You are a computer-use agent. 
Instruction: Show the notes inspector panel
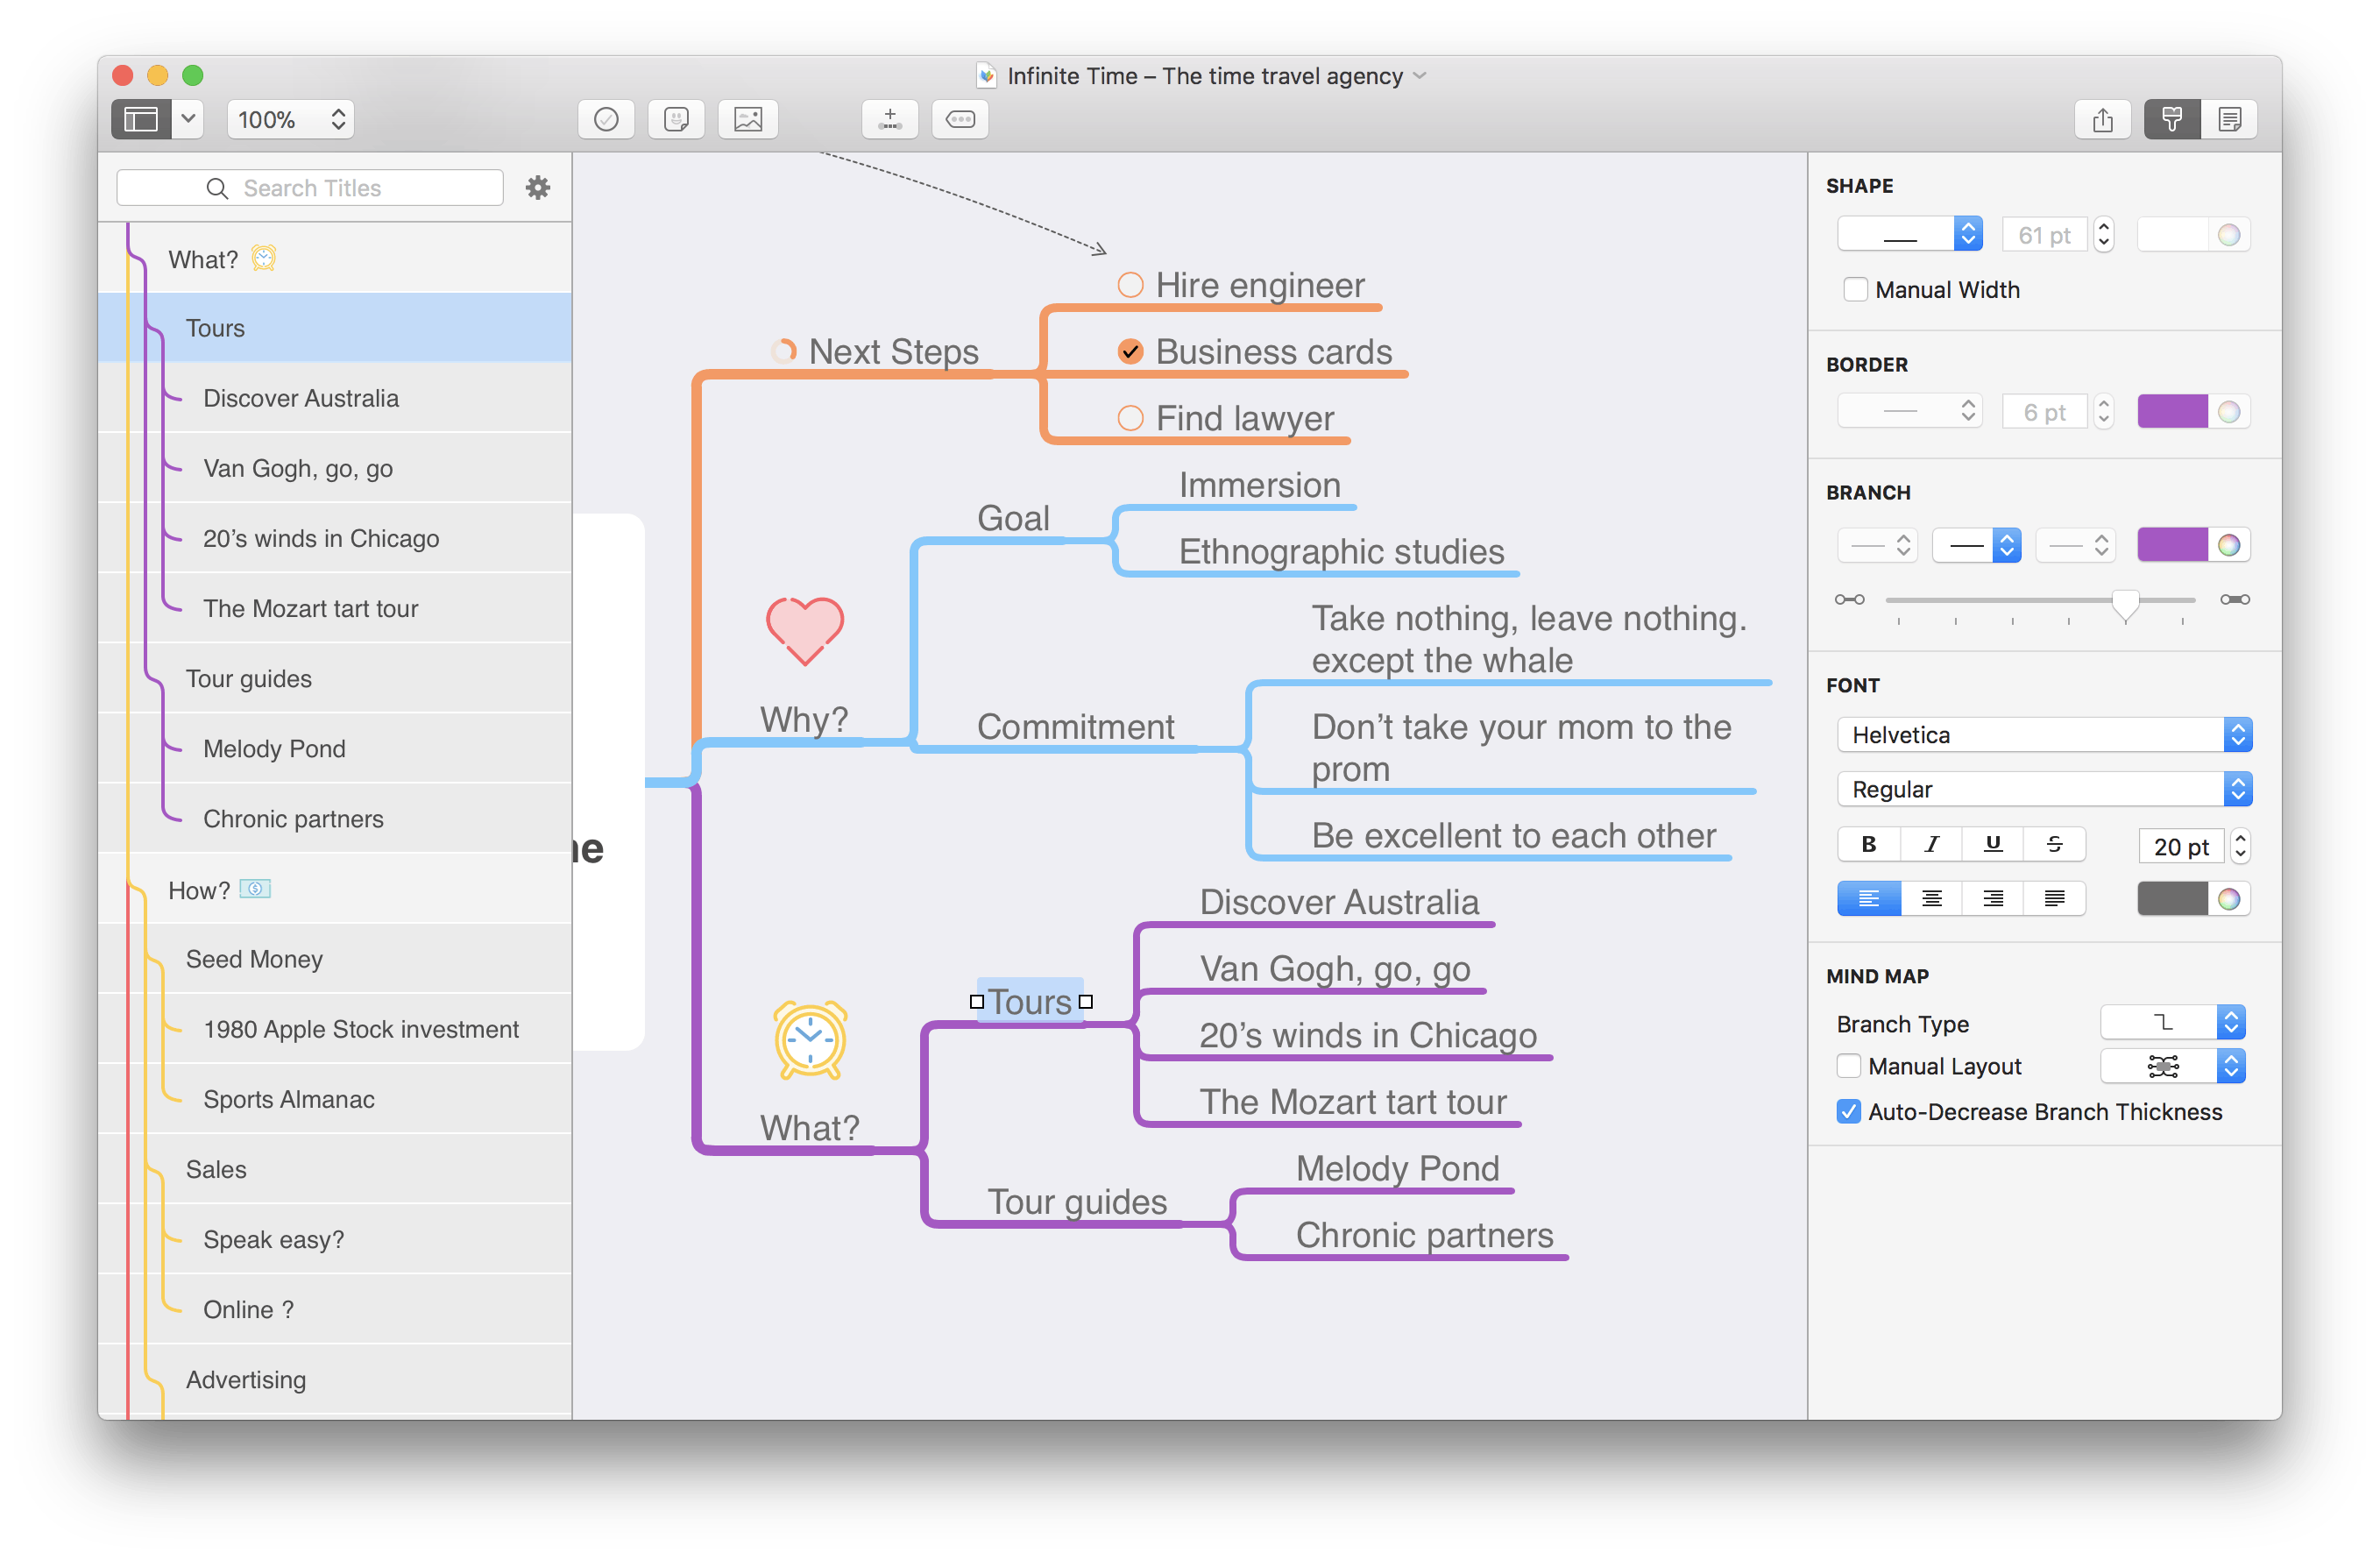(x=2229, y=120)
